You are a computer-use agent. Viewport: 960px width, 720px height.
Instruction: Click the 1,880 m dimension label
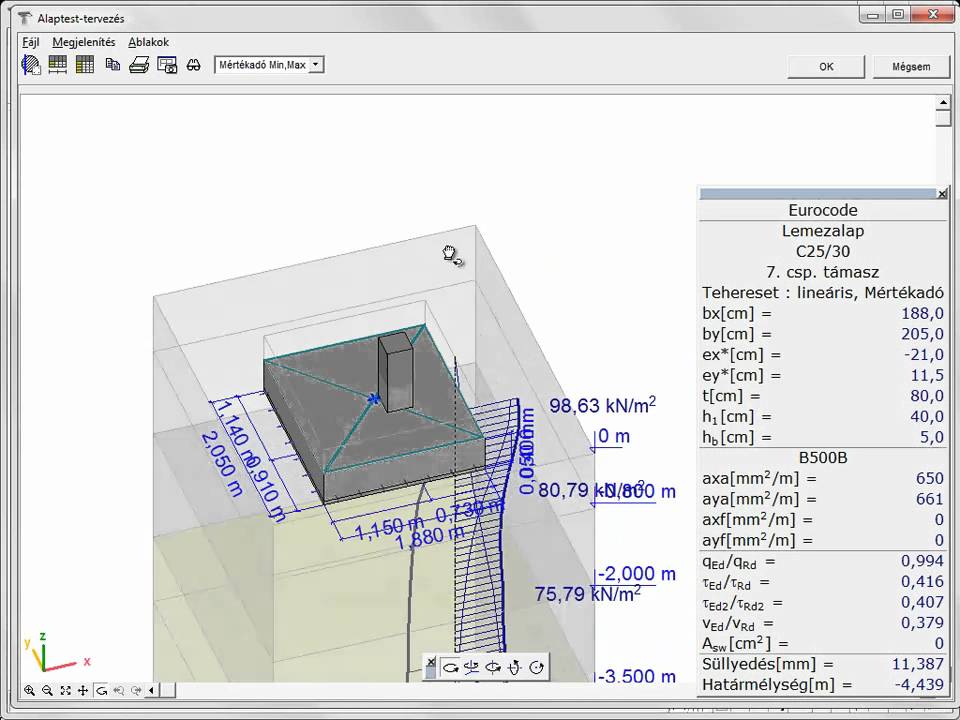tap(430, 537)
